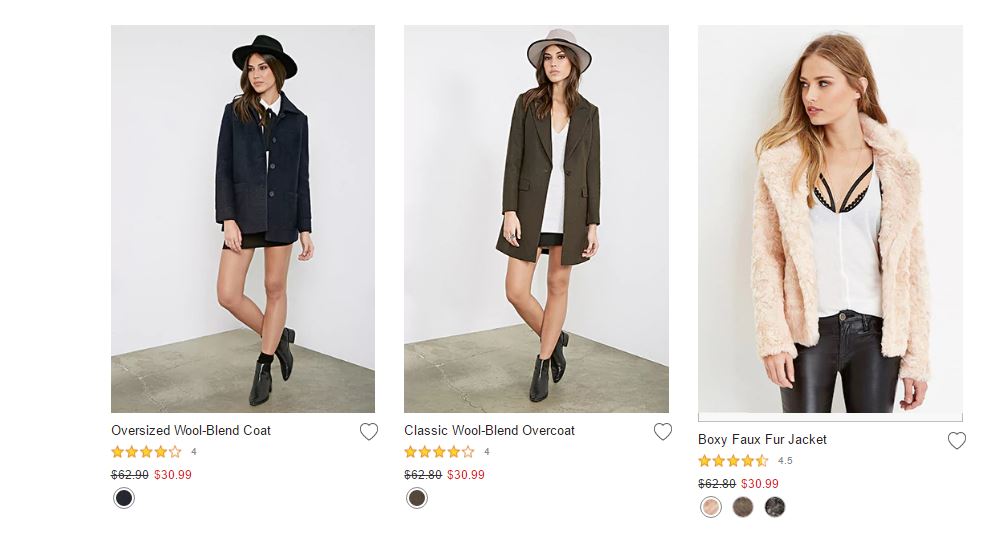Click the star rating under Oversized Wool-Blend Coat
Image resolution: width=991 pixels, height=535 pixels.
146,452
